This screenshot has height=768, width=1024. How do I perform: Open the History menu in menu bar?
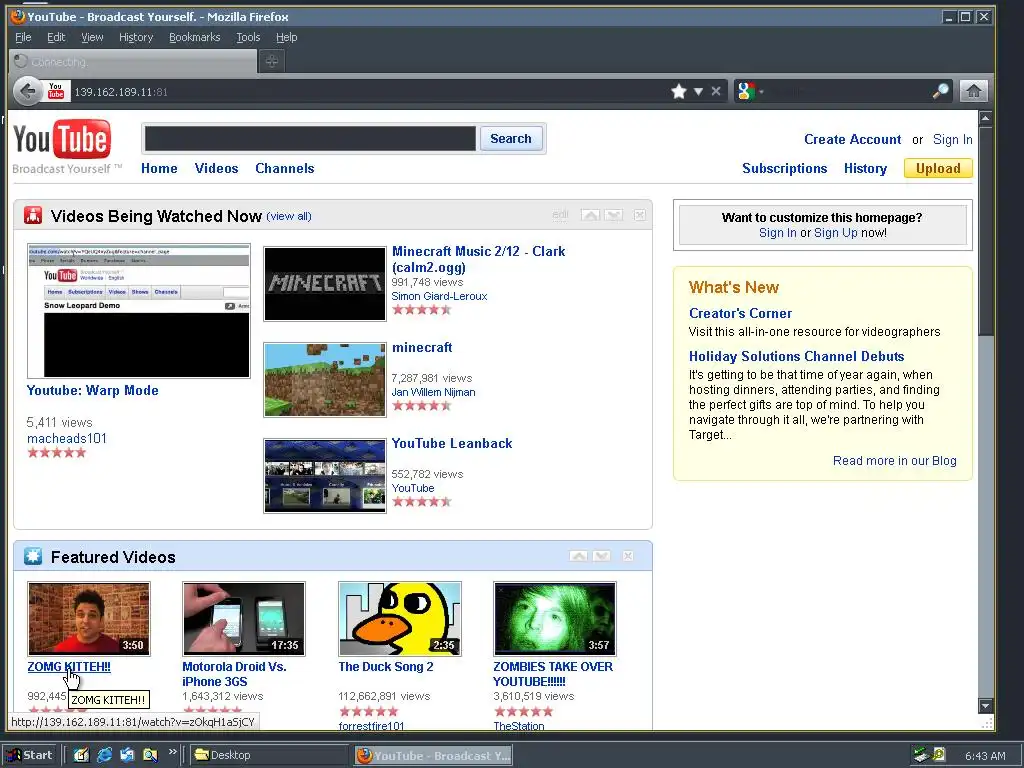click(136, 37)
